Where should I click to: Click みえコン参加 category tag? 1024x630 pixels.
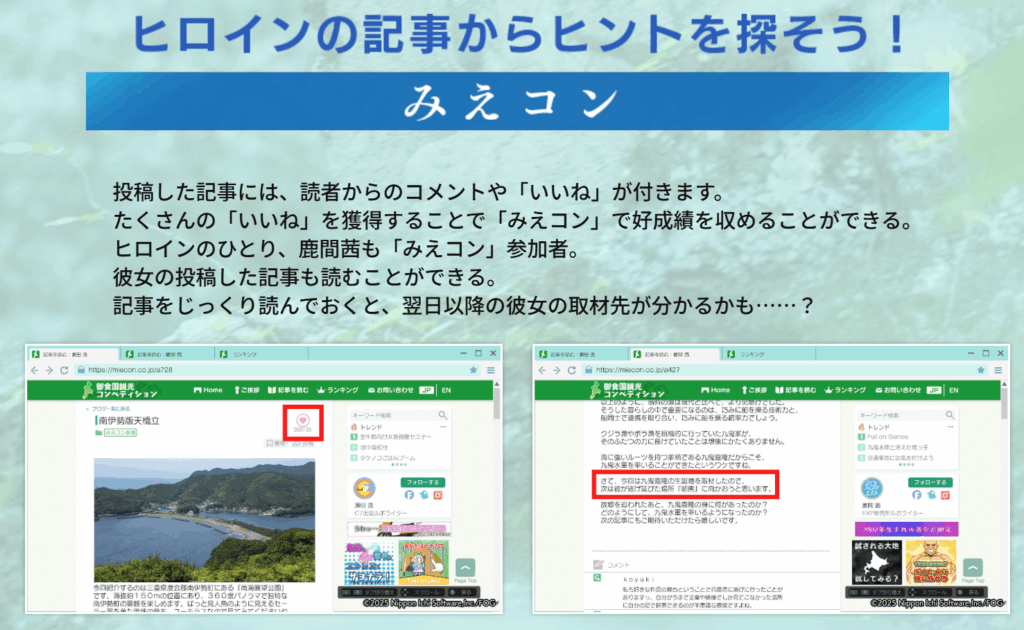120,433
